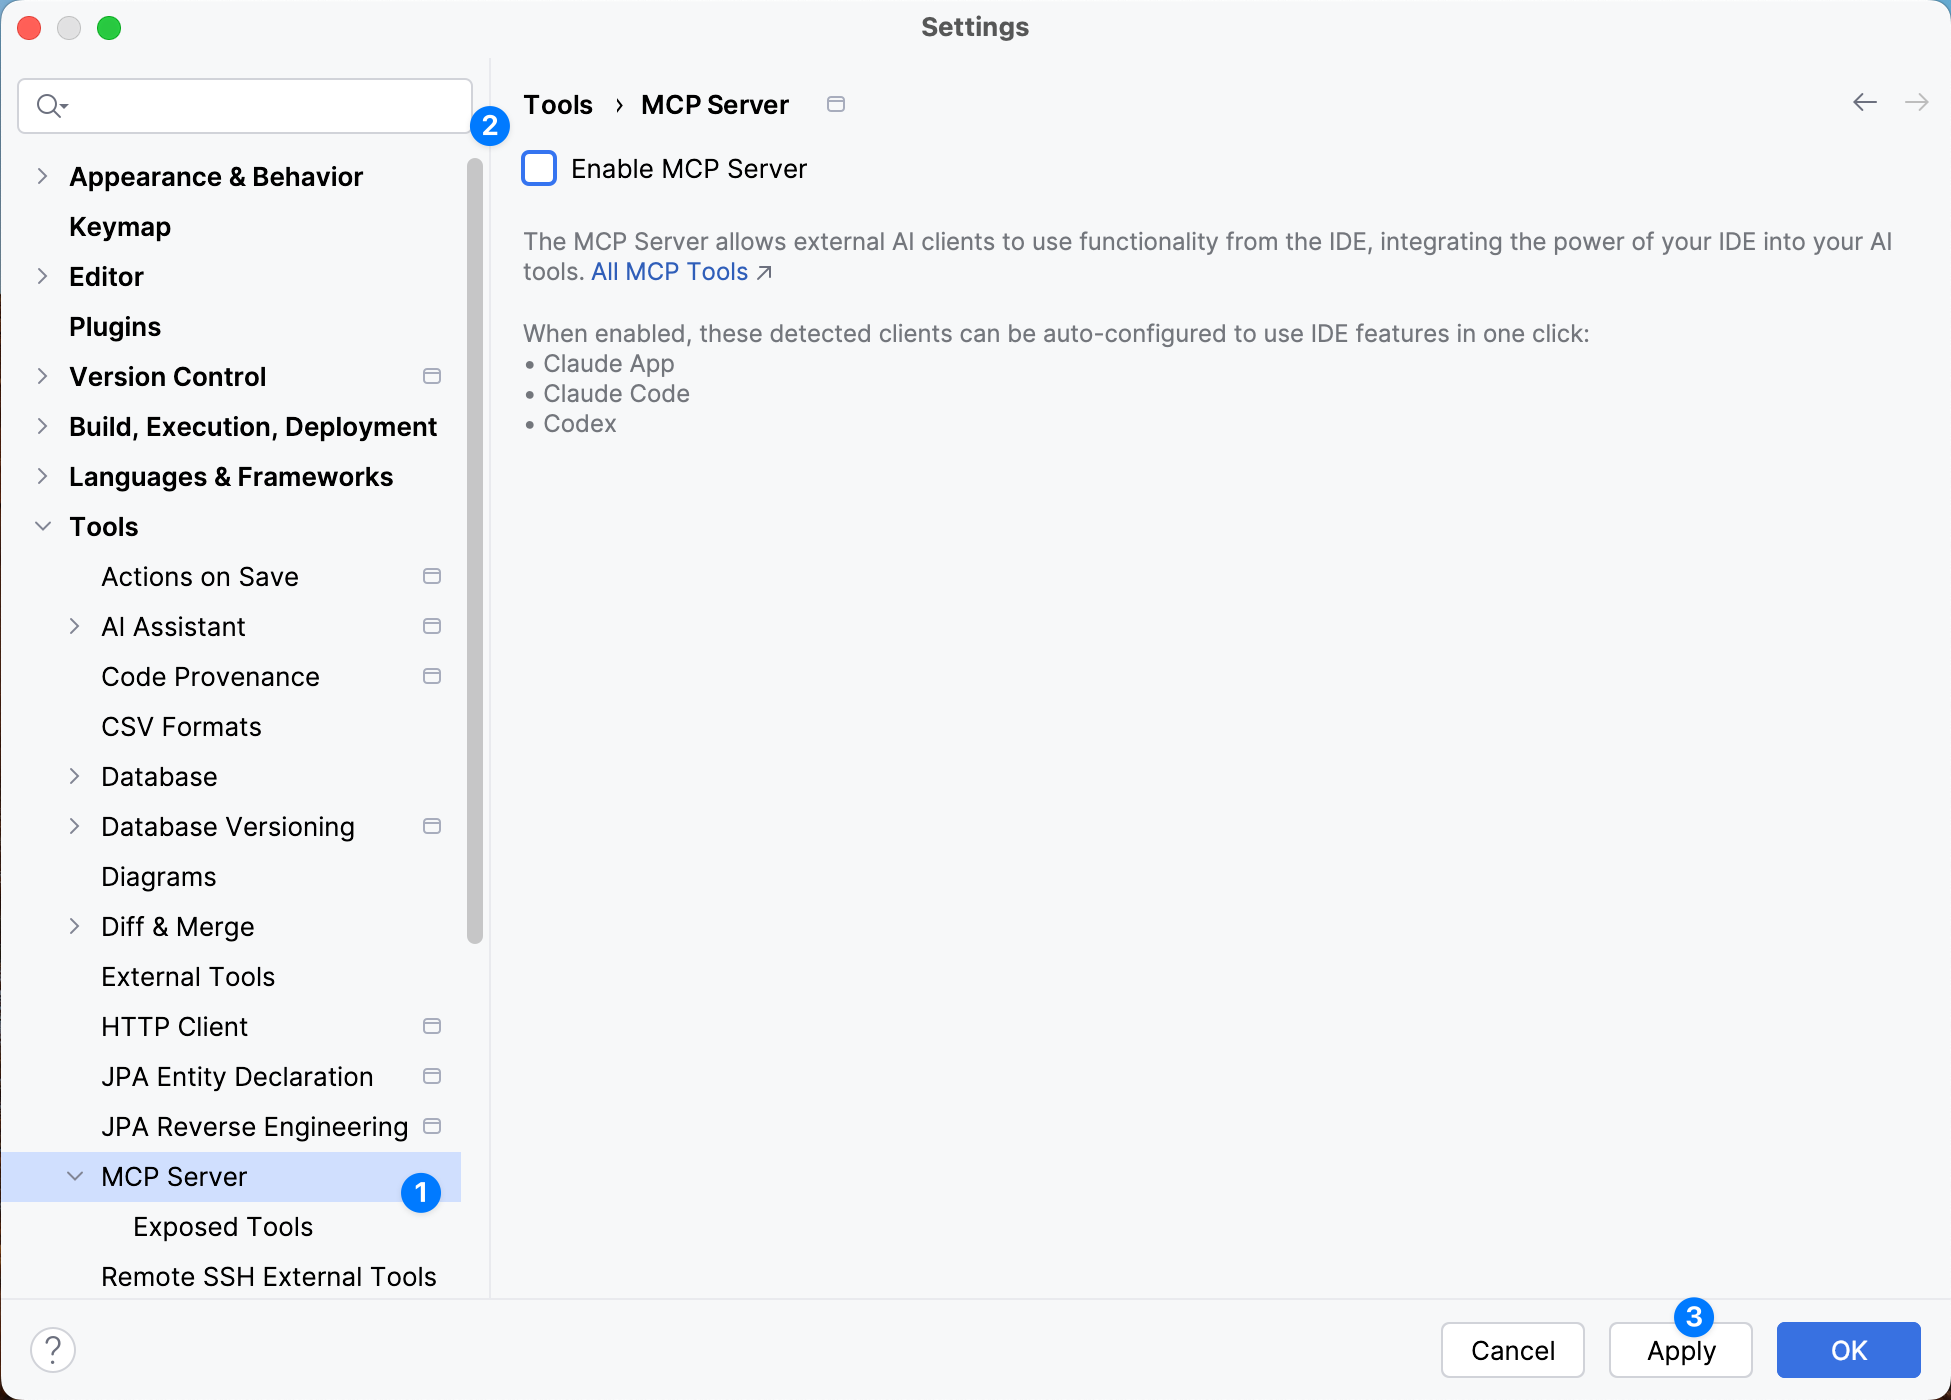
Task: Open the All MCP Tools link
Action: [668, 271]
